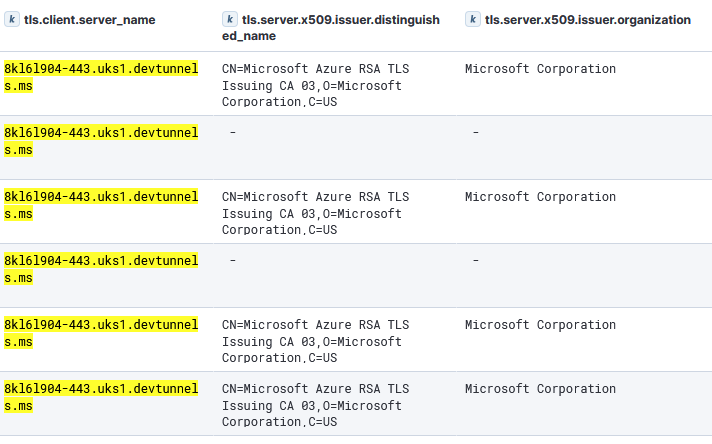
Task: Select highlighted server name in first row
Action: [x=100, y=77]
